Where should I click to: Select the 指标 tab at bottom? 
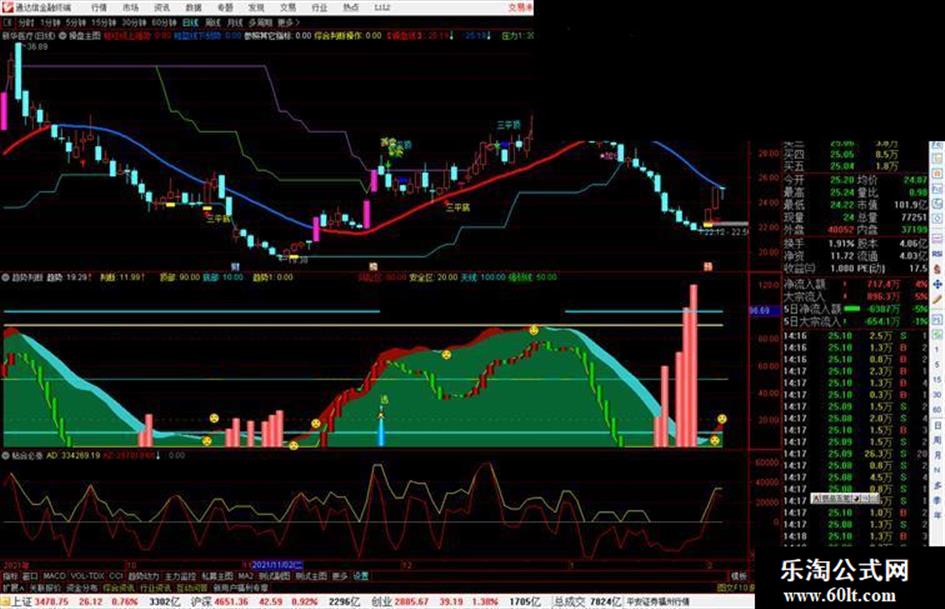point(10,576)
